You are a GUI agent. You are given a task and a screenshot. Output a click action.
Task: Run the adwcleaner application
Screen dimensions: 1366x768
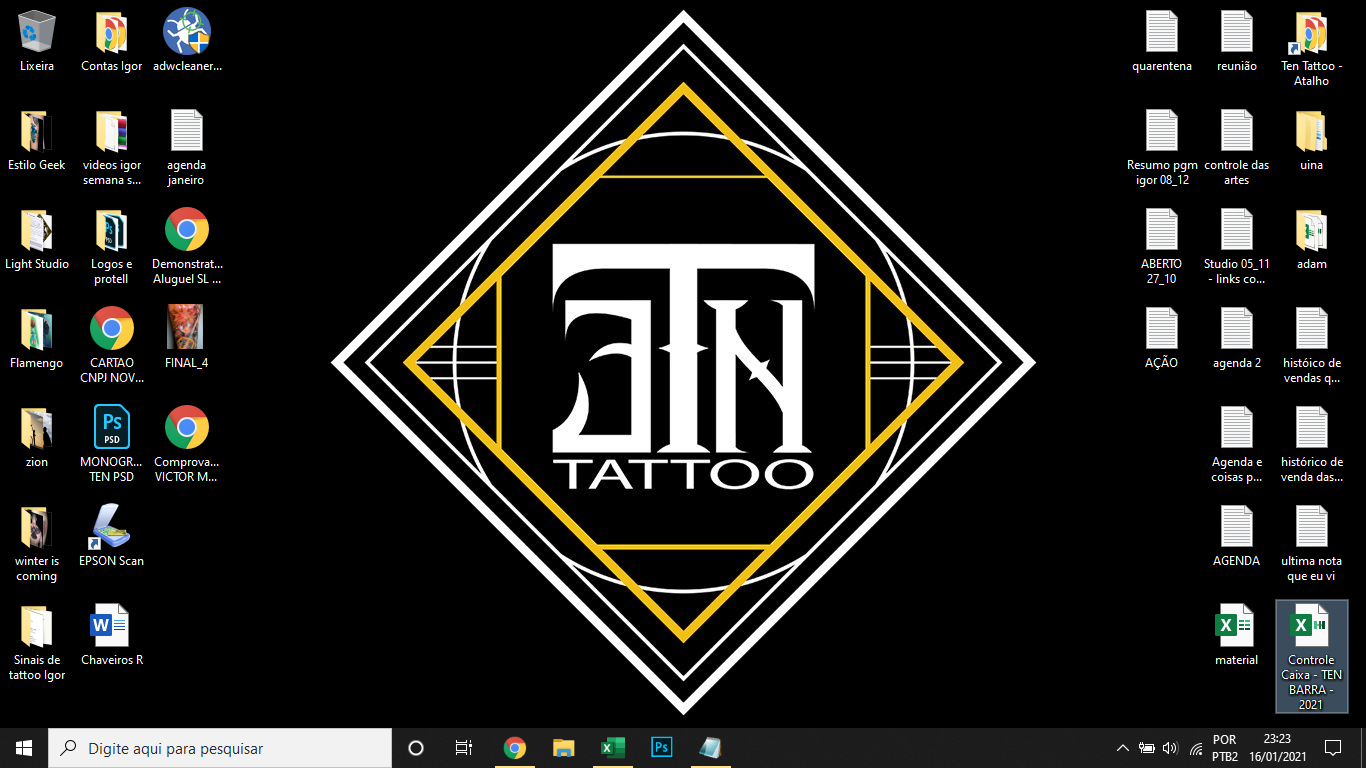point(186,30)
